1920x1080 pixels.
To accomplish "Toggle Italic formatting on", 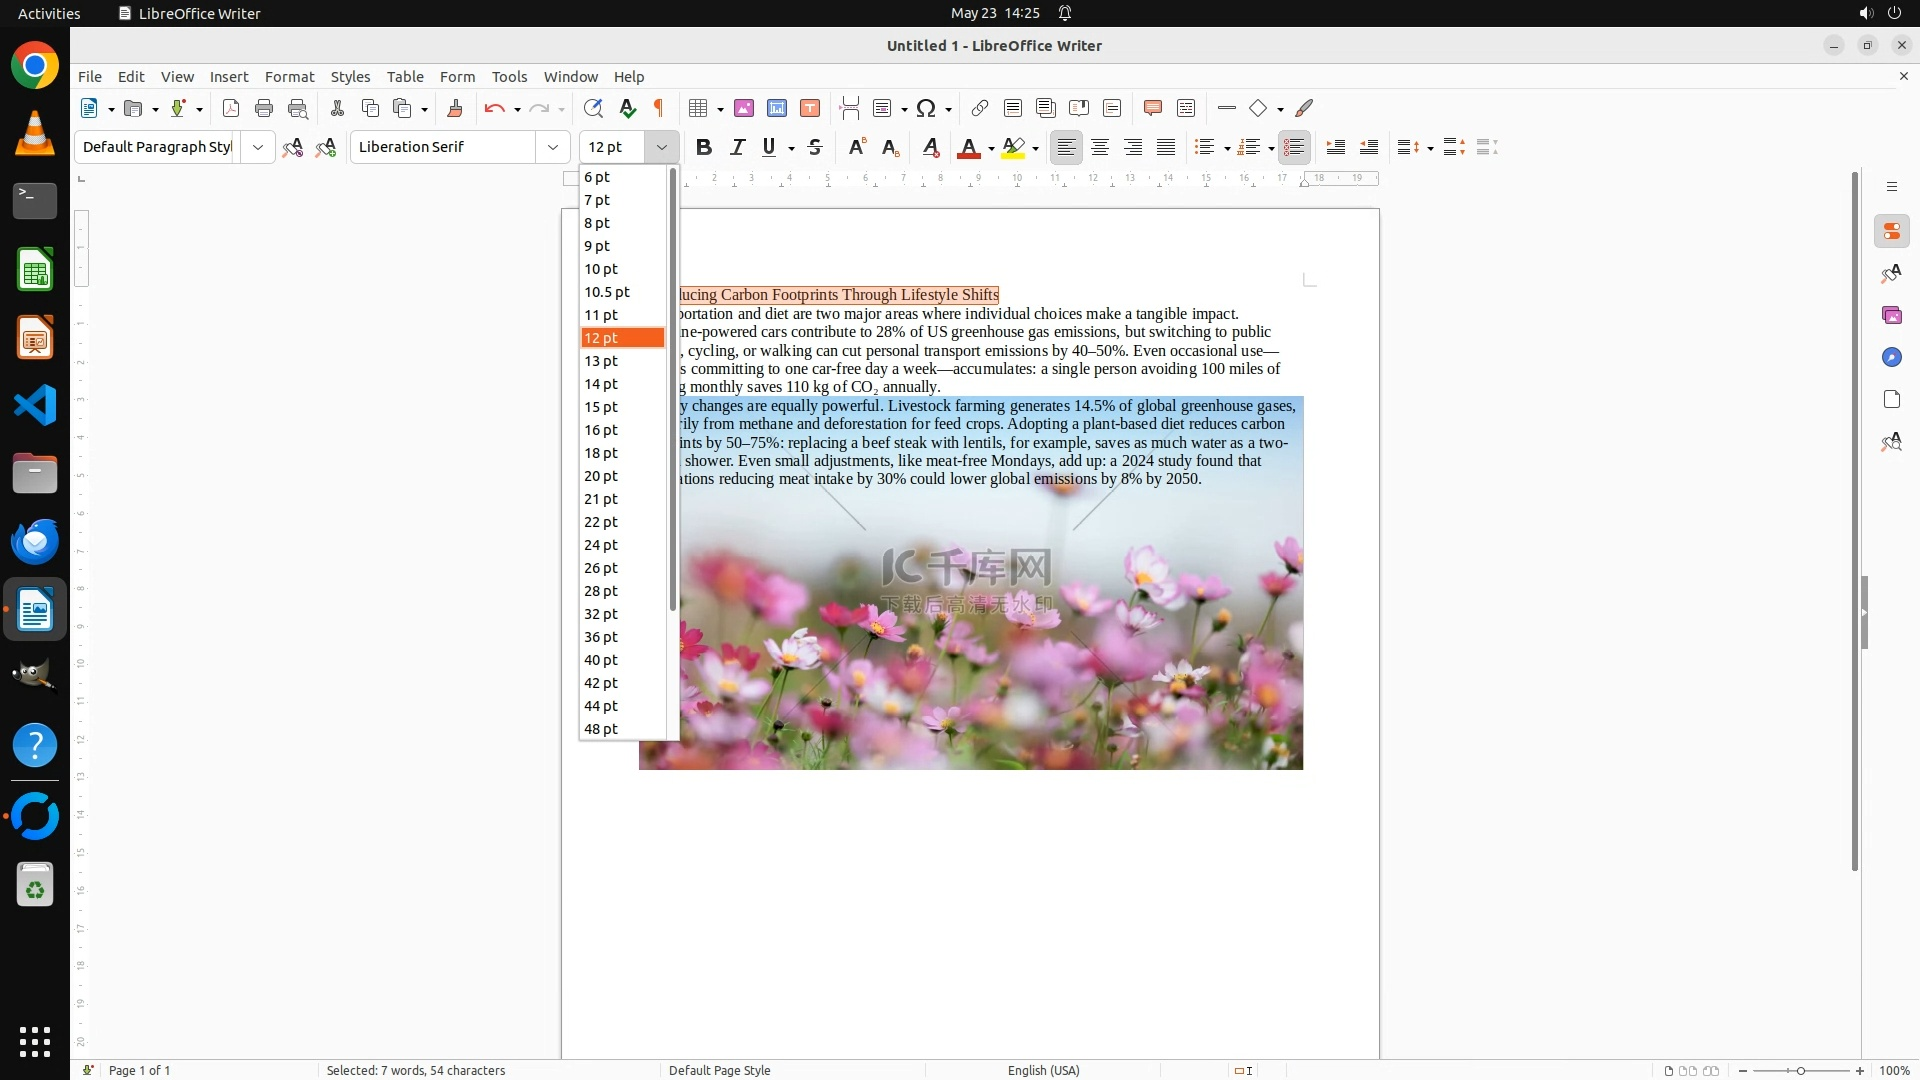I will coord(738,147).
